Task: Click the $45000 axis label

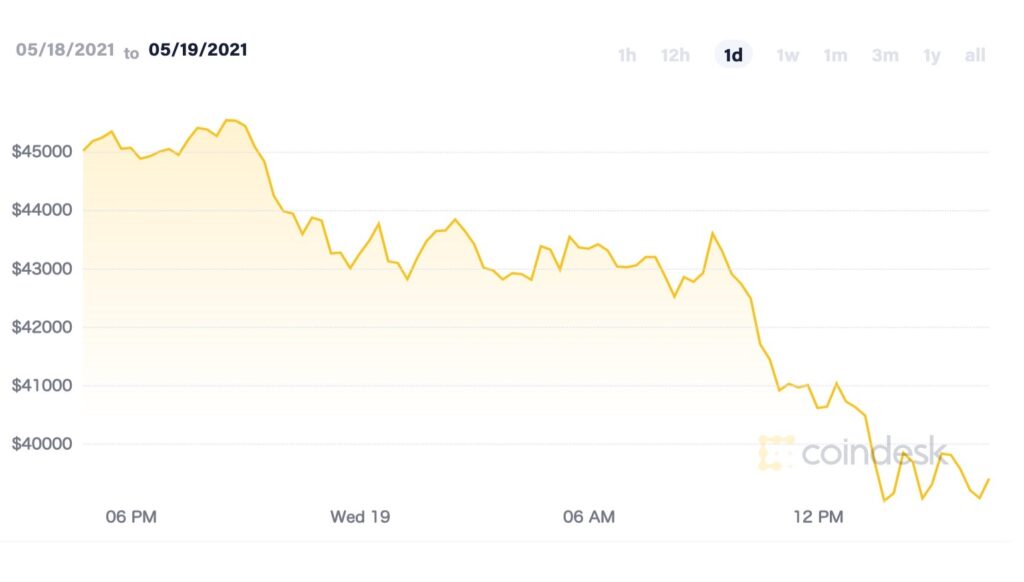Action: [x=43, y=152]
